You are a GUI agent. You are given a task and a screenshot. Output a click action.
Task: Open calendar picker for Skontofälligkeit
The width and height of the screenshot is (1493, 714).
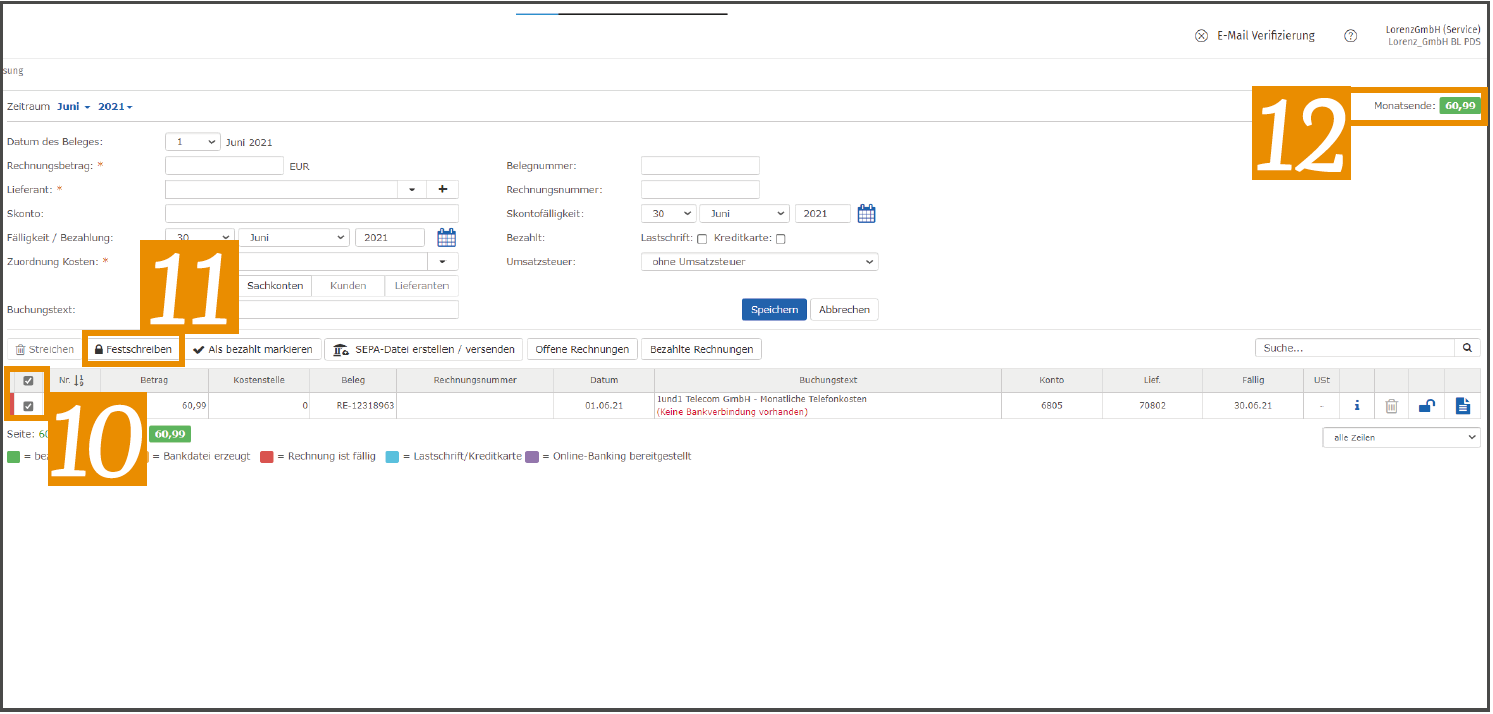pyautogui.click(x=866, y=213)
